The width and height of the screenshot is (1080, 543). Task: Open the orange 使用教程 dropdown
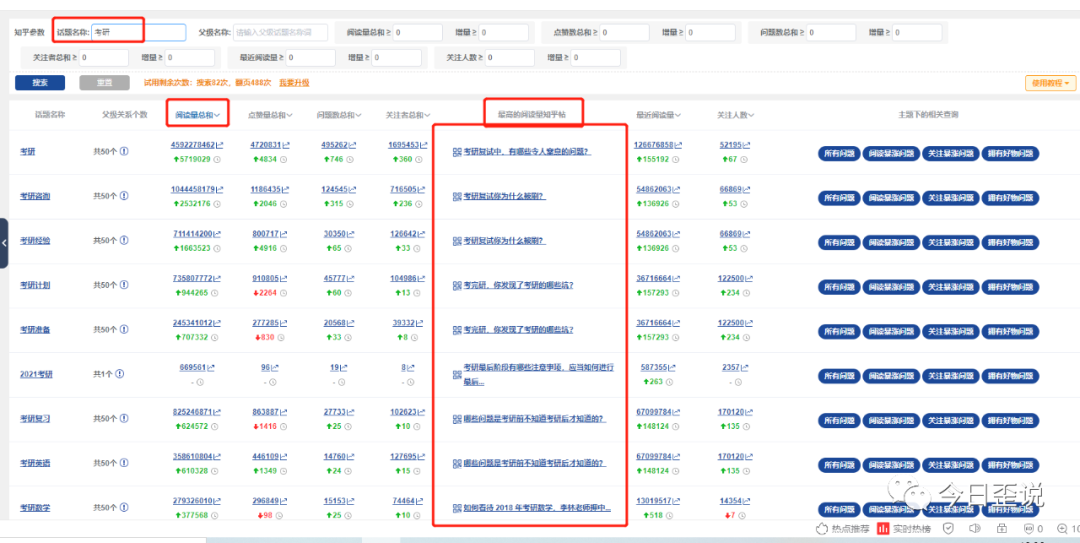pyautogui.click(x=1050, y=83)
